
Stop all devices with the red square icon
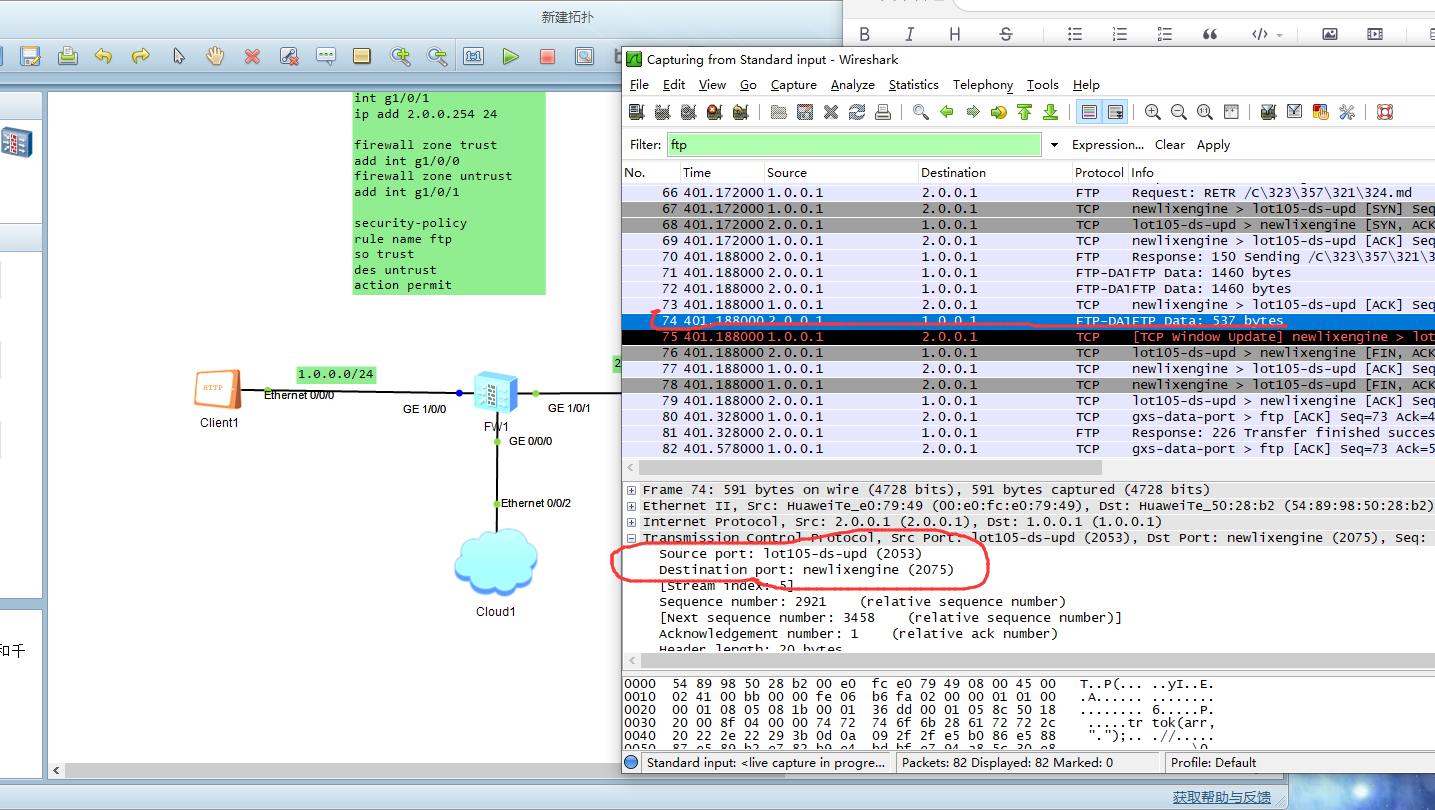pos(547,56)
